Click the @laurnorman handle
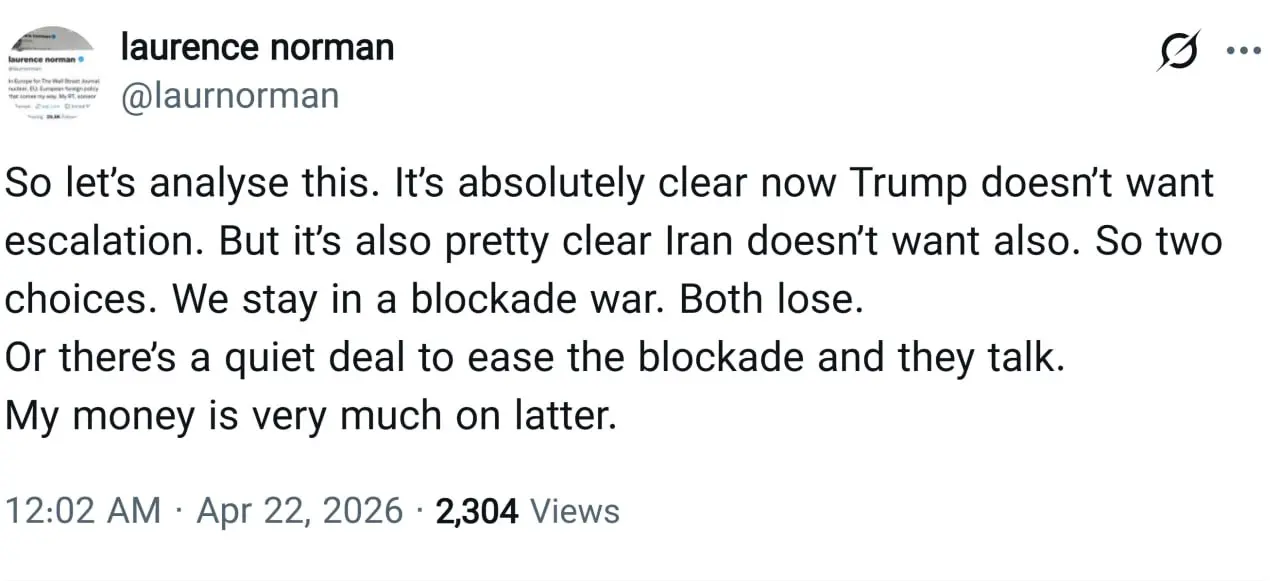1280x581 pixels. pyautogui.click(x=230, y=96)
